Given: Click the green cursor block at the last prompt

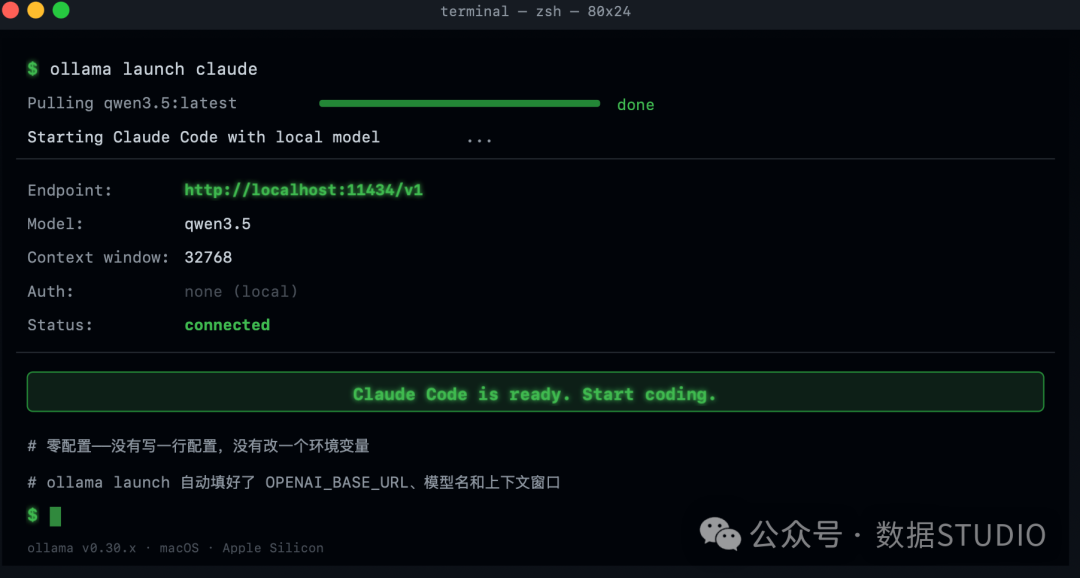Looking at the screenshot, I should (55, 516).
